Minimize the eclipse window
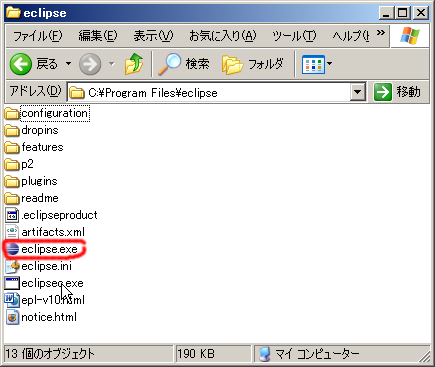435x367 pixels. coord(386,13)
